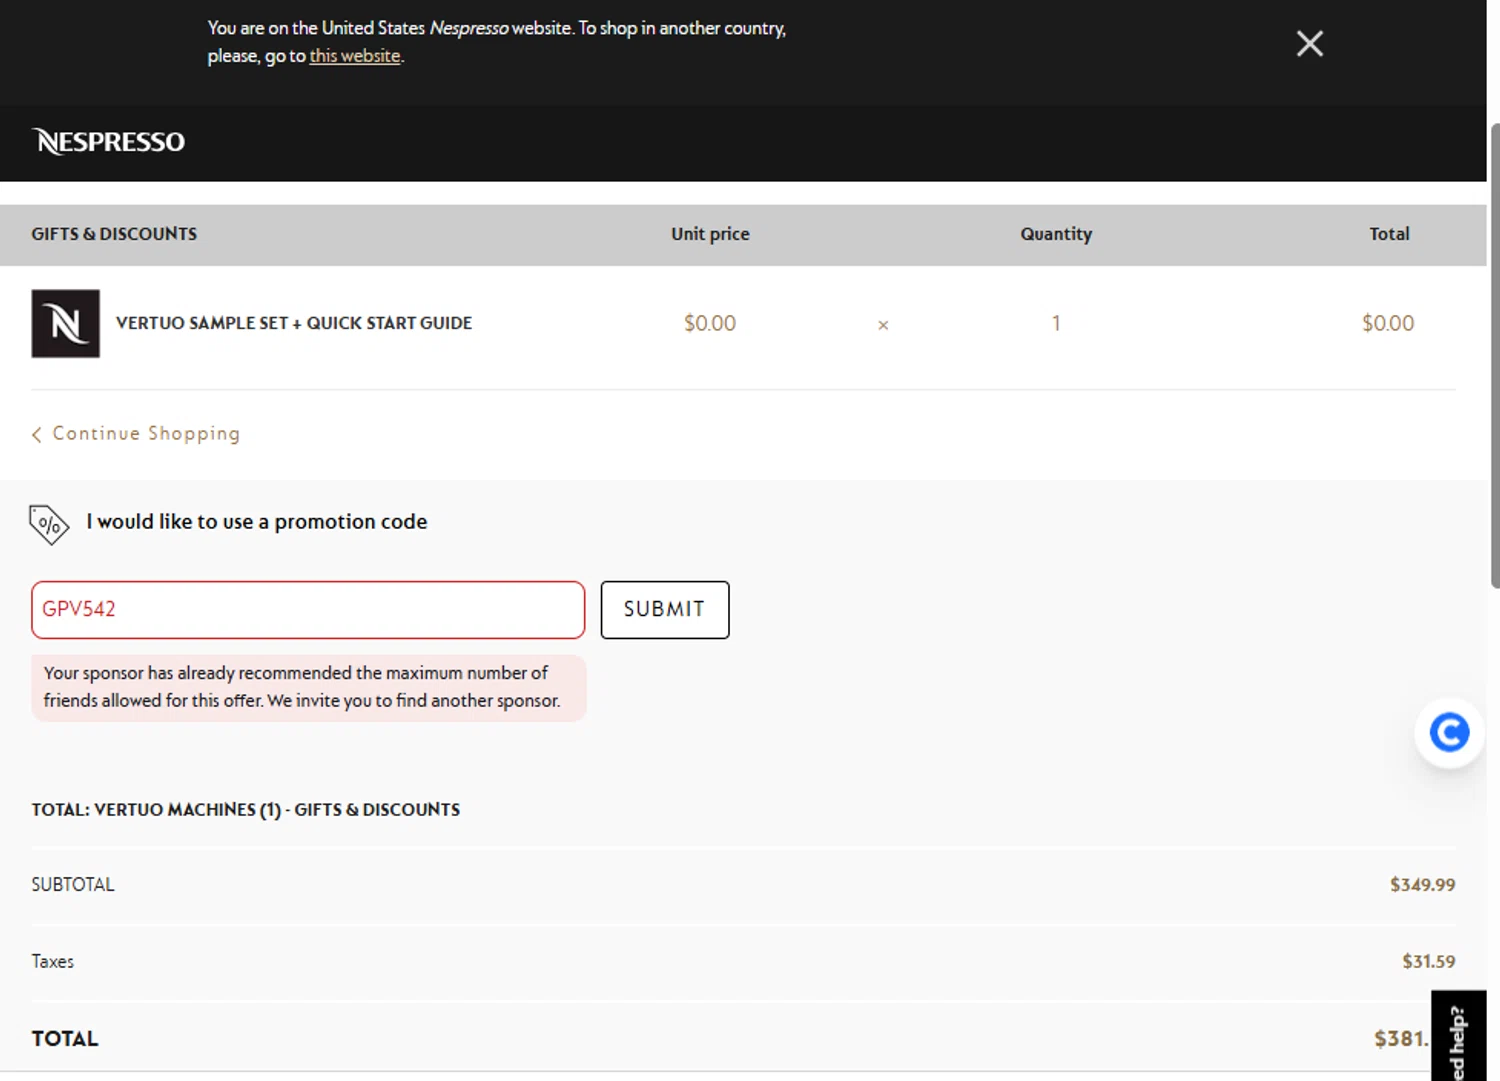
Task: Open the blue circular chat widget
Action: click(x=1448, y=732)
